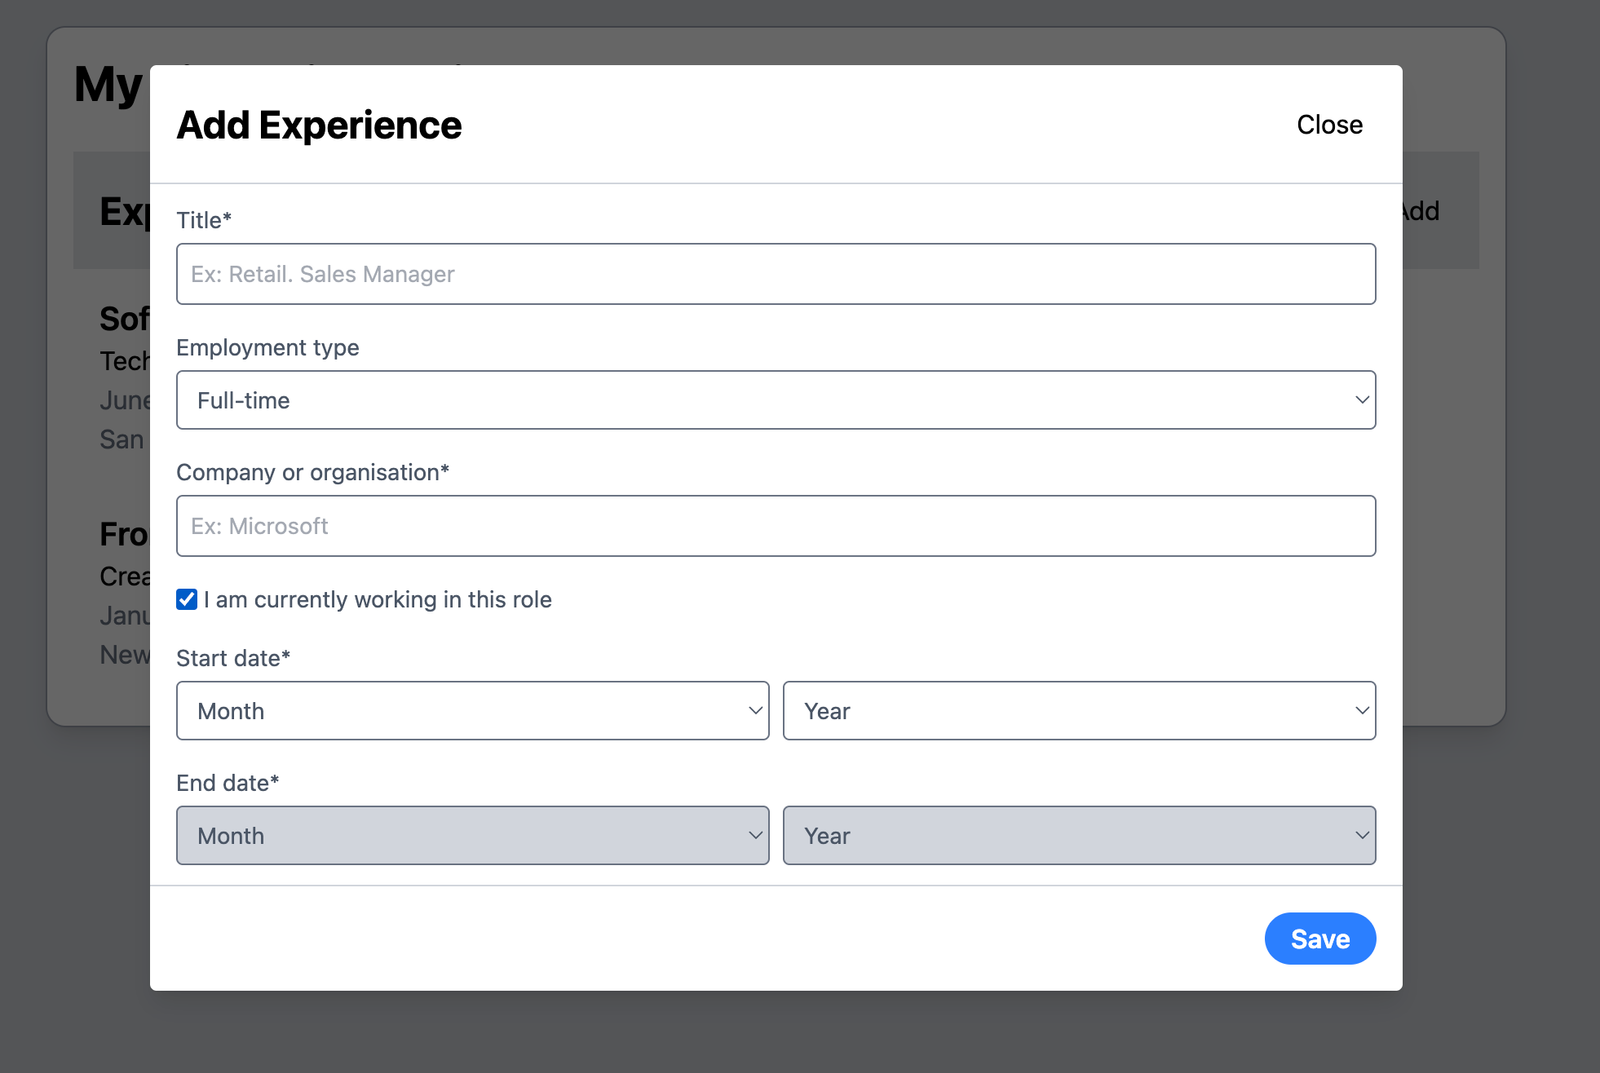
Task: Save the new experience entry
Action: [x=1320, y=938]
